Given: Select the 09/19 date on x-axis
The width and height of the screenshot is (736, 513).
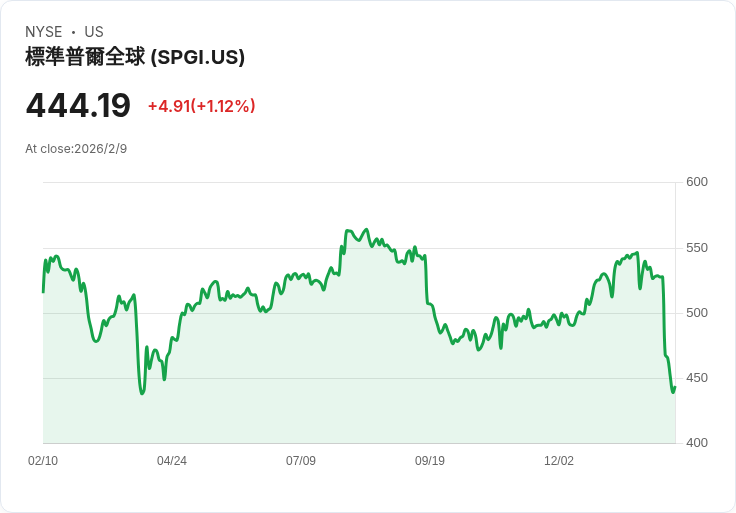Looking at the screenshot, I should coord(430,461).
